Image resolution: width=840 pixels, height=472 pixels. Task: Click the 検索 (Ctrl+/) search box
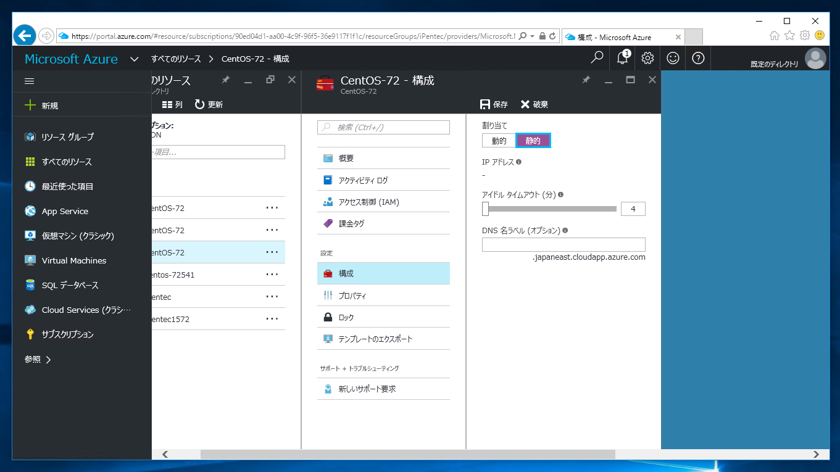tap(384, 128)
